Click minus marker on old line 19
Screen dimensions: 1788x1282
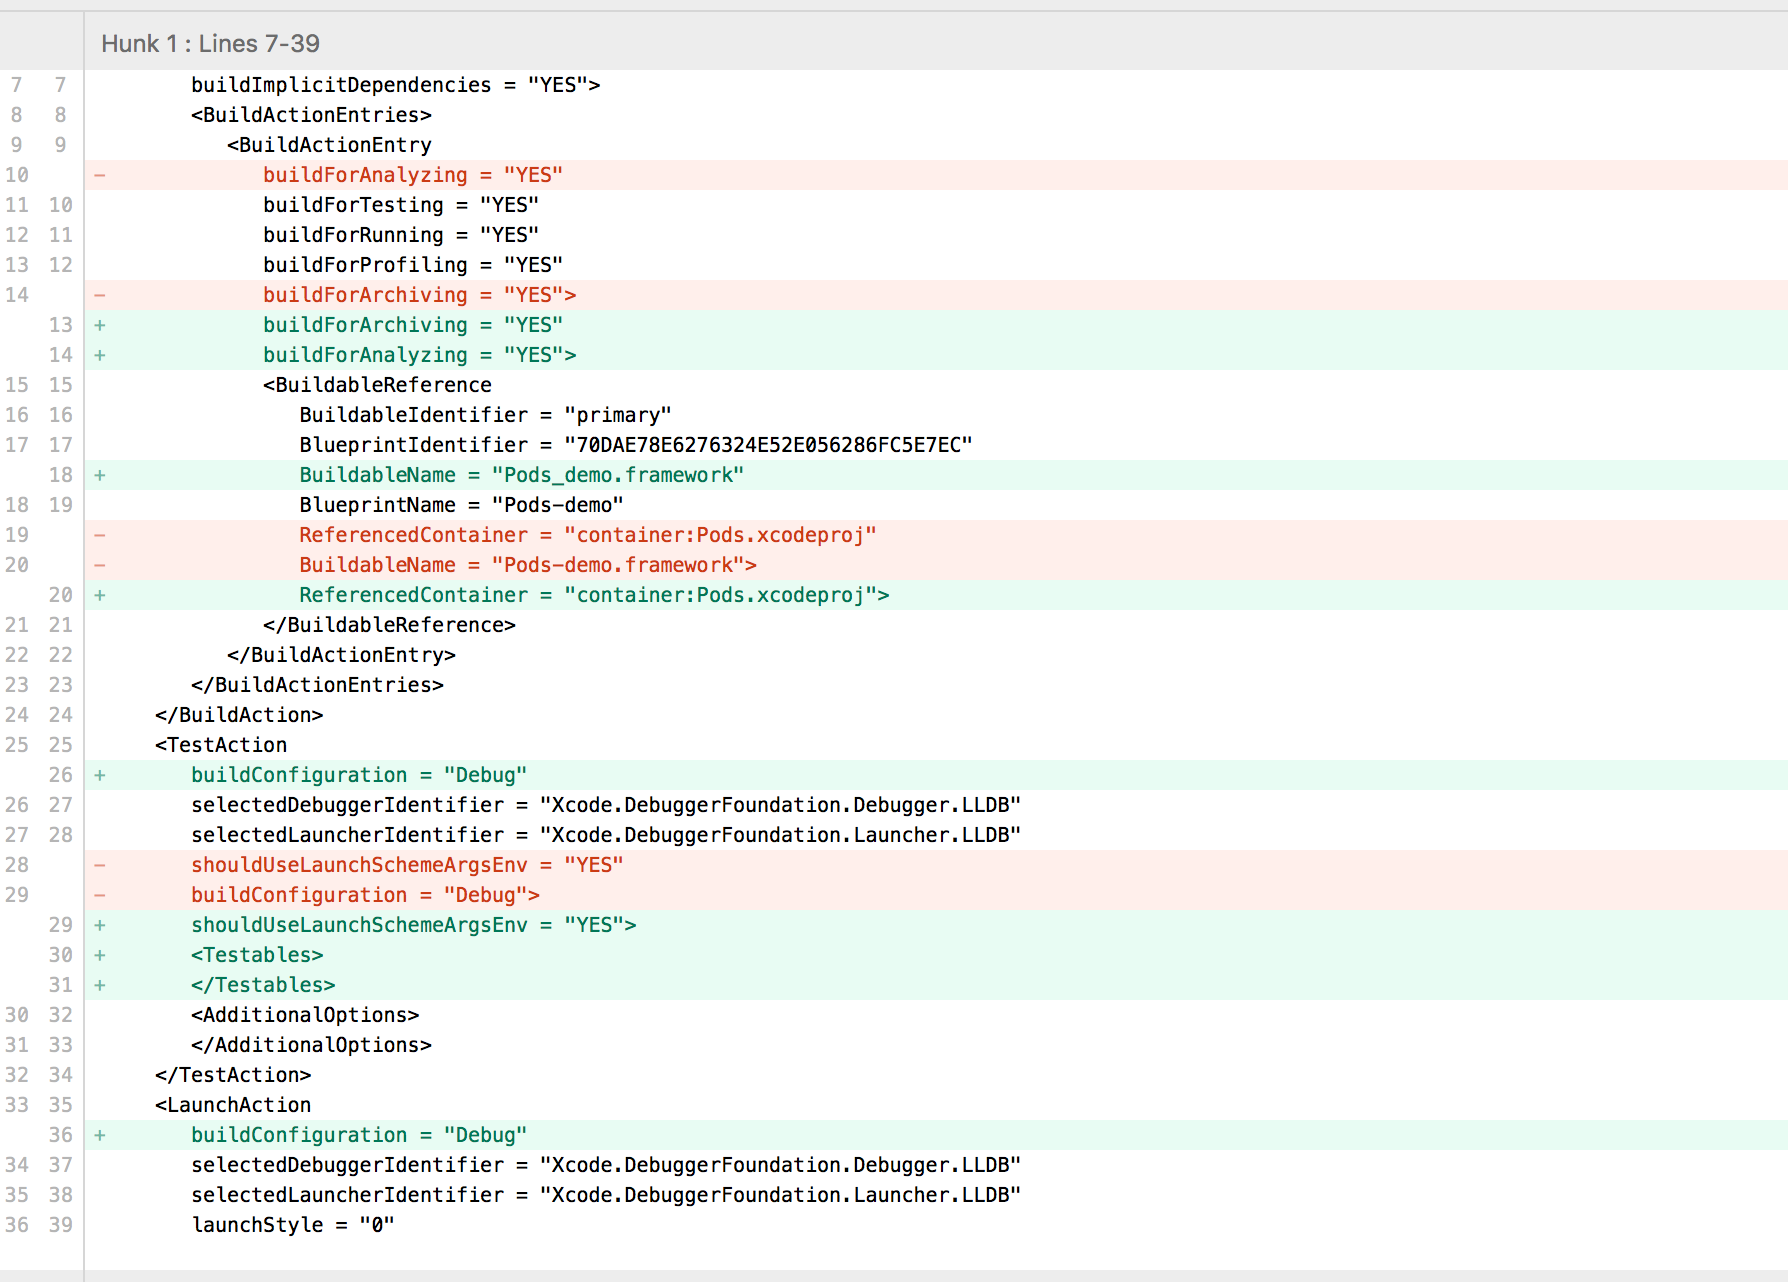tap(100, 535)
